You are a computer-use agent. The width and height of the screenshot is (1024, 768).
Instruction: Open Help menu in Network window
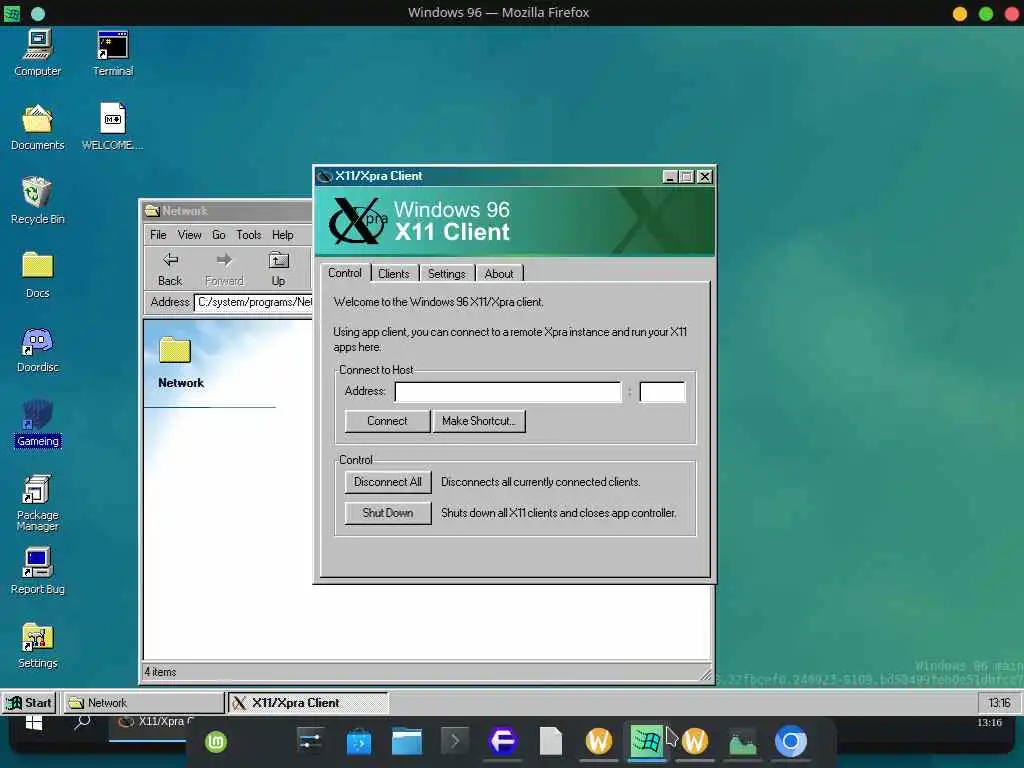[x=283, y=235]
